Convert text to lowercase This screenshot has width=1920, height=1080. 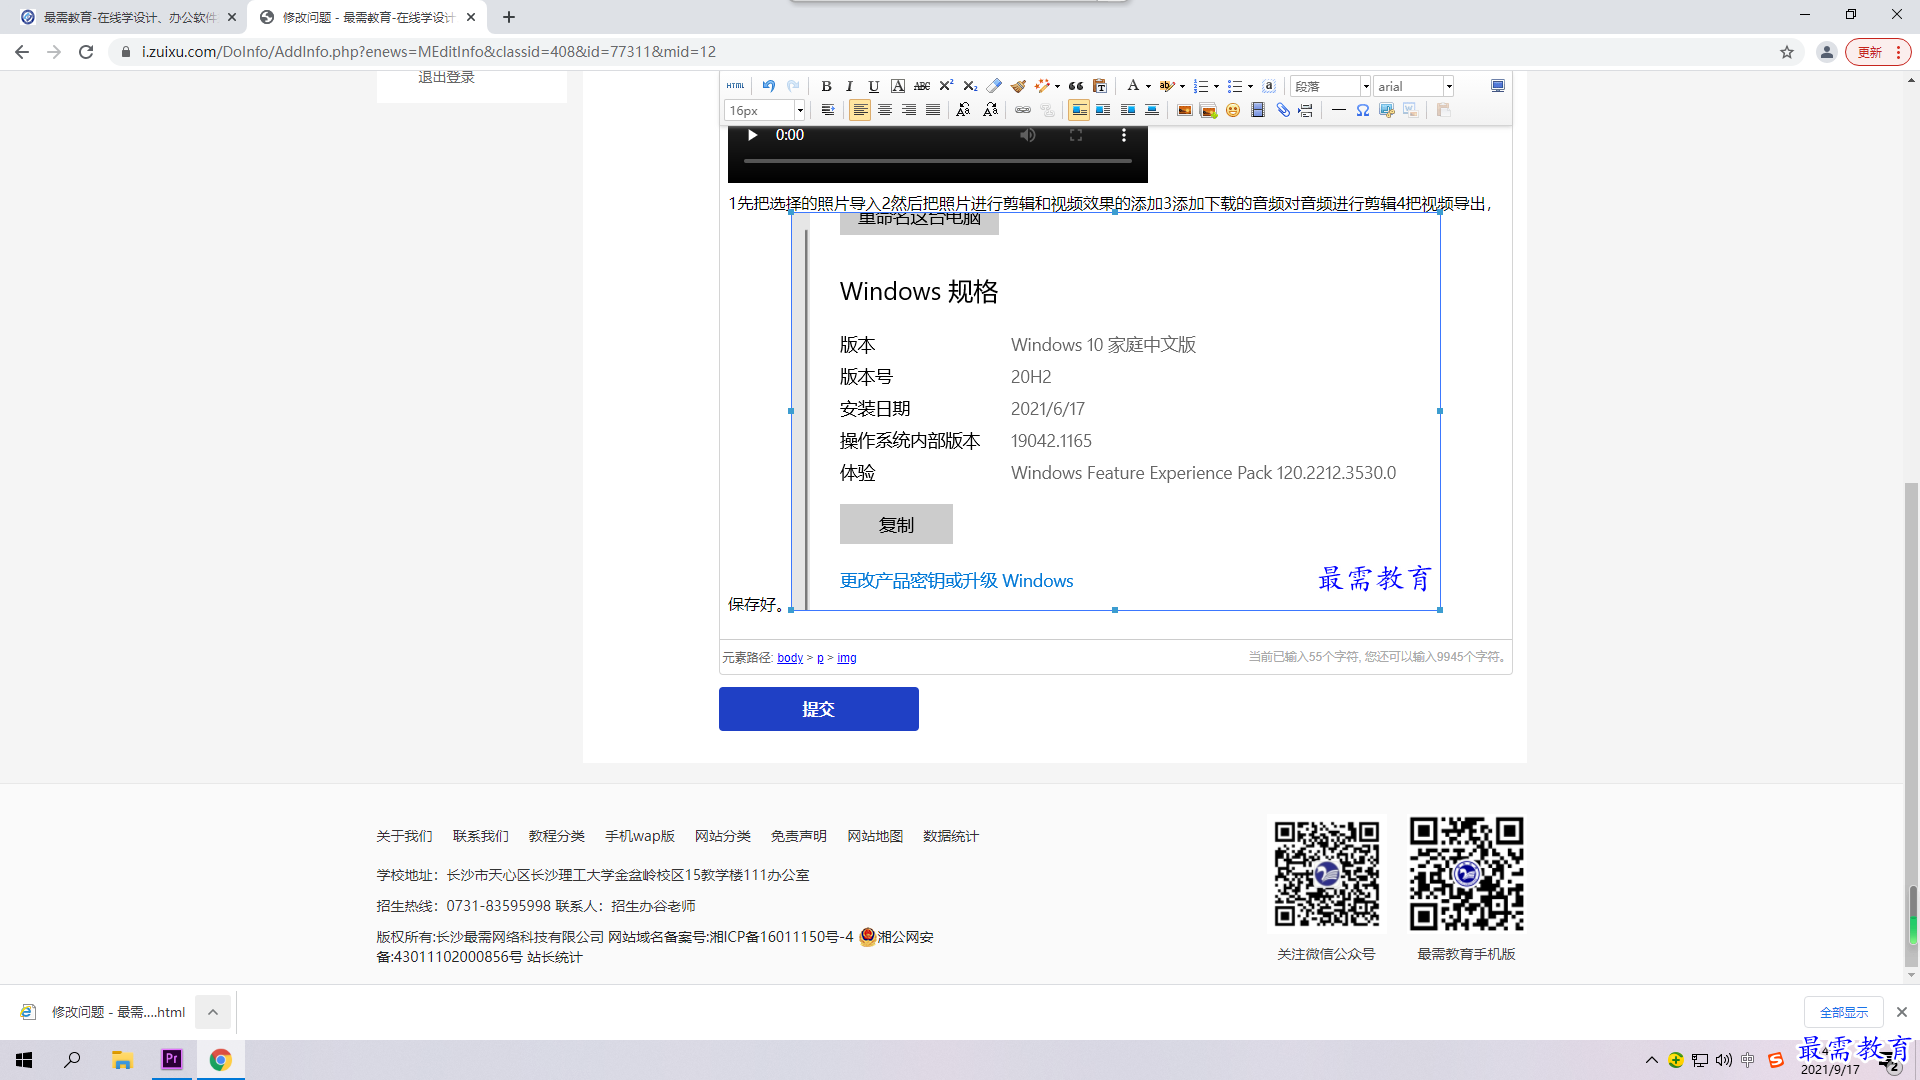(x=990, y=110)
